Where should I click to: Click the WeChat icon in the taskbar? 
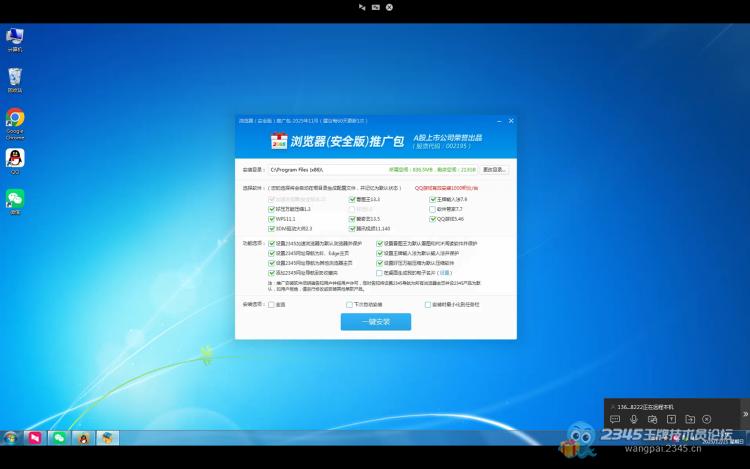point(59,438)
